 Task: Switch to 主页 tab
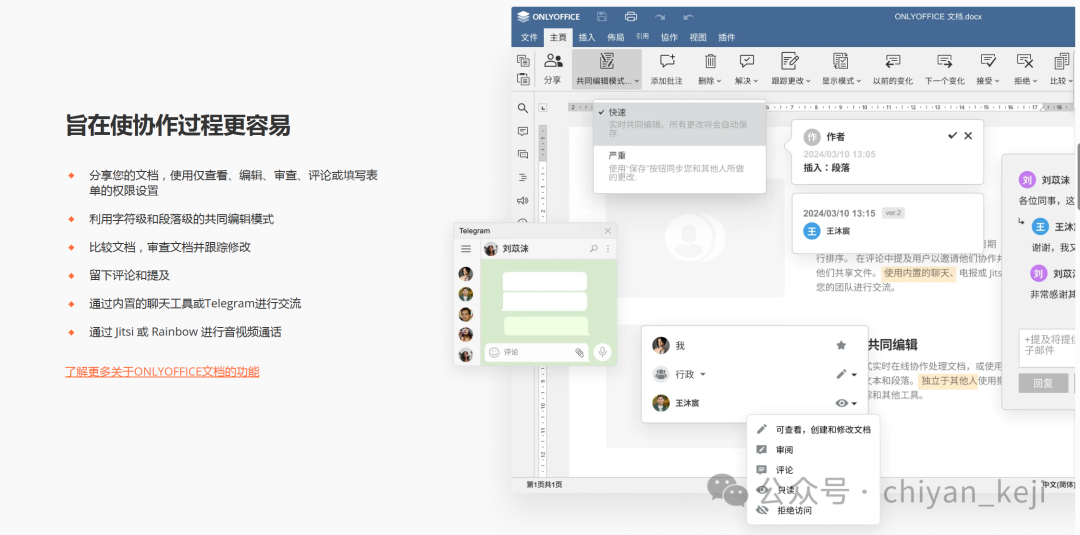[558, 38]
